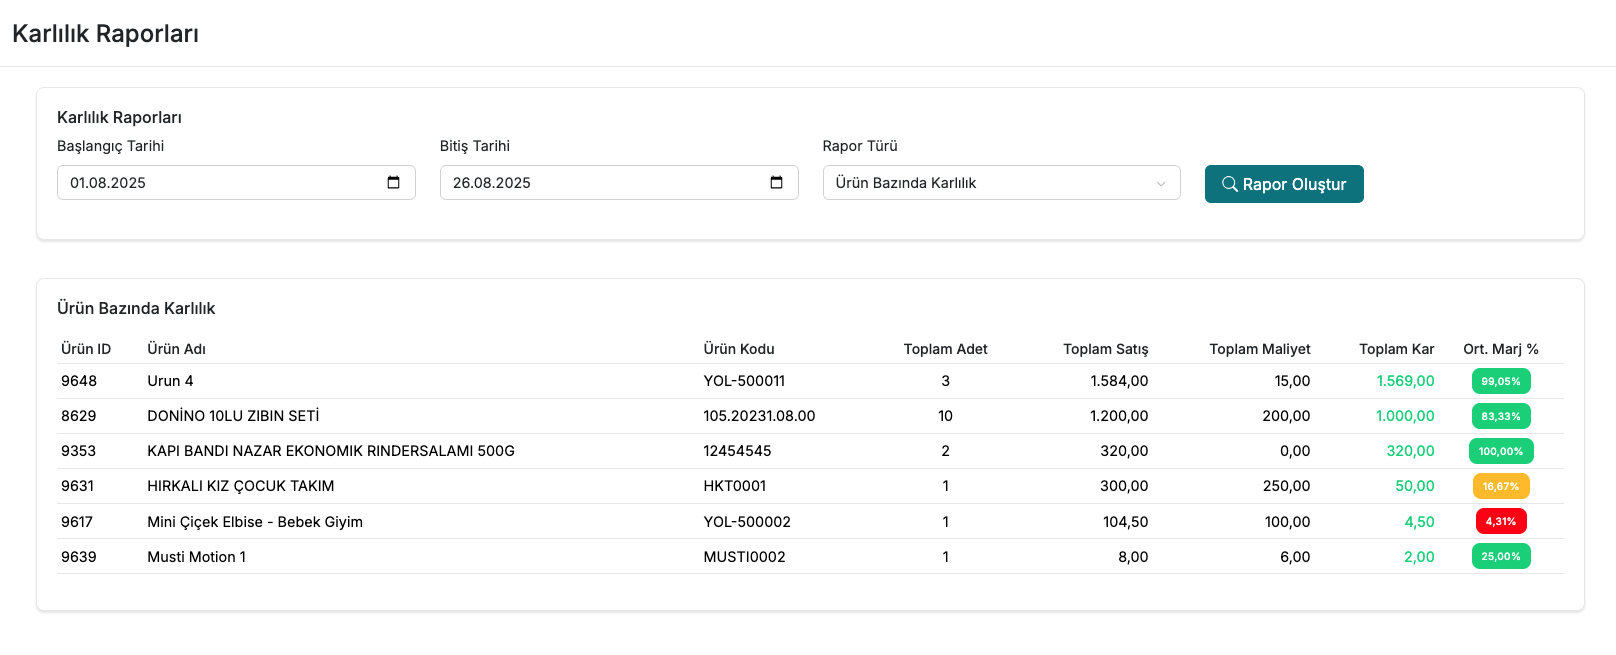Click the Ürün ID column header
This screenshot has height=655, width=1616.
click(x=86, y=349)
